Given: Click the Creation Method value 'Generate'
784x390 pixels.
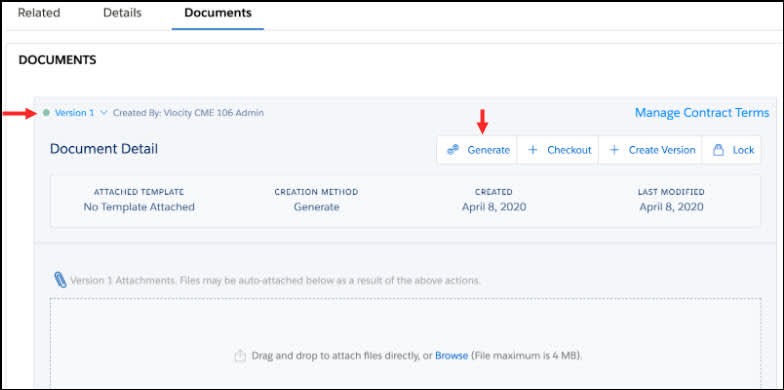Looking at the screenshot, I should 316,207.
